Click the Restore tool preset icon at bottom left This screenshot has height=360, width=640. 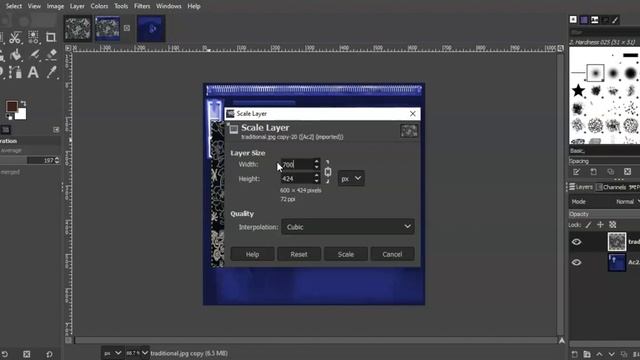pos(4,354)
